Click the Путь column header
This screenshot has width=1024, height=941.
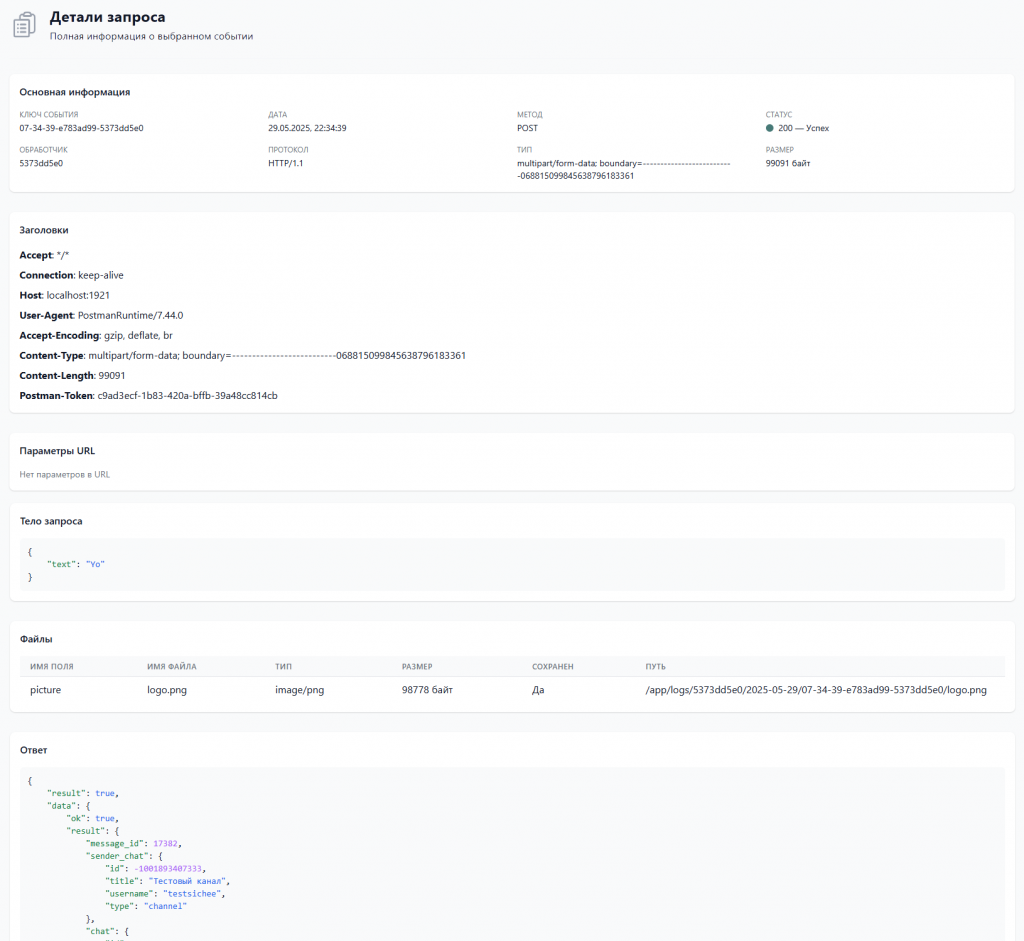(x=655, y=667)
